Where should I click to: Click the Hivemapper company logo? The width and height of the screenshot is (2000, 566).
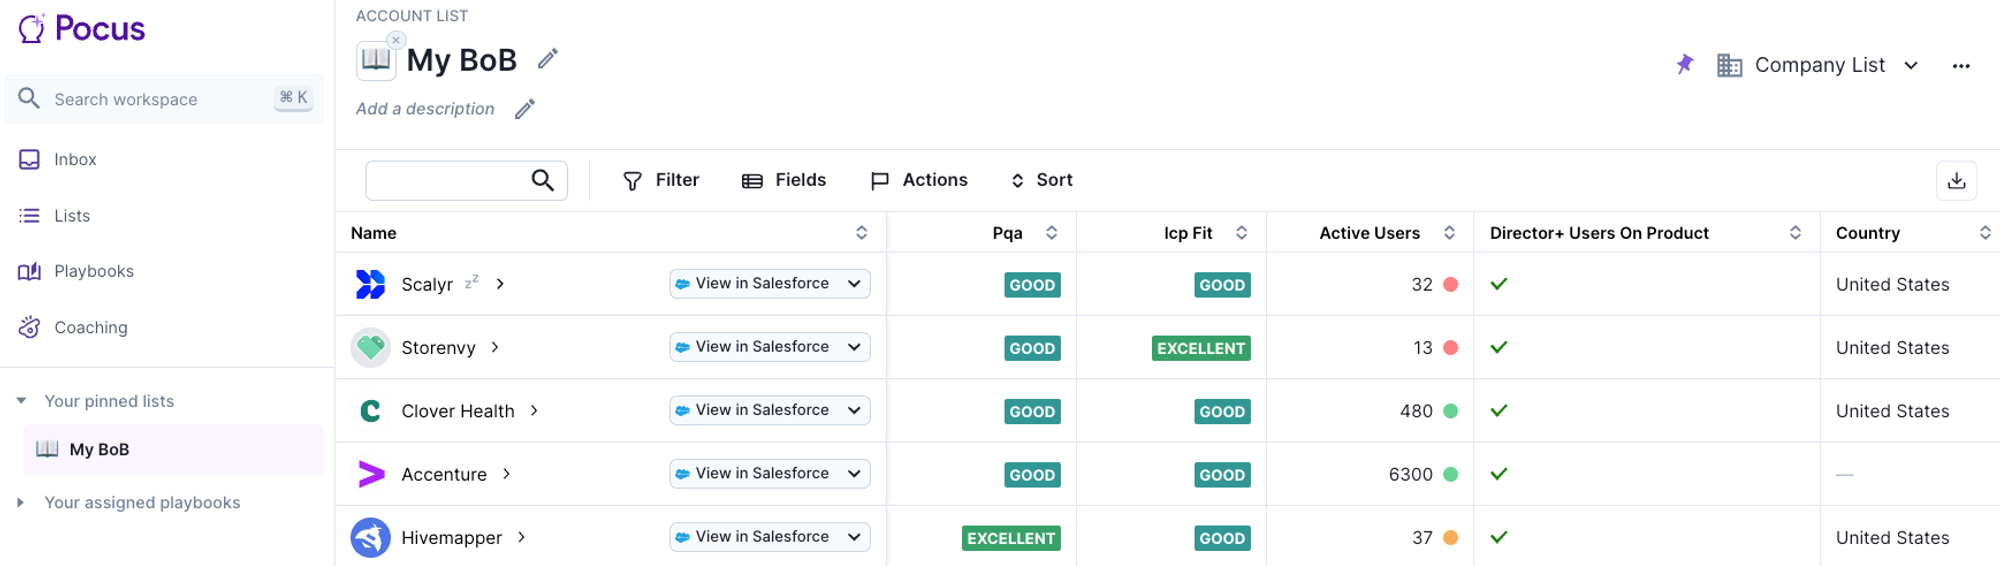tap(370, 537)
